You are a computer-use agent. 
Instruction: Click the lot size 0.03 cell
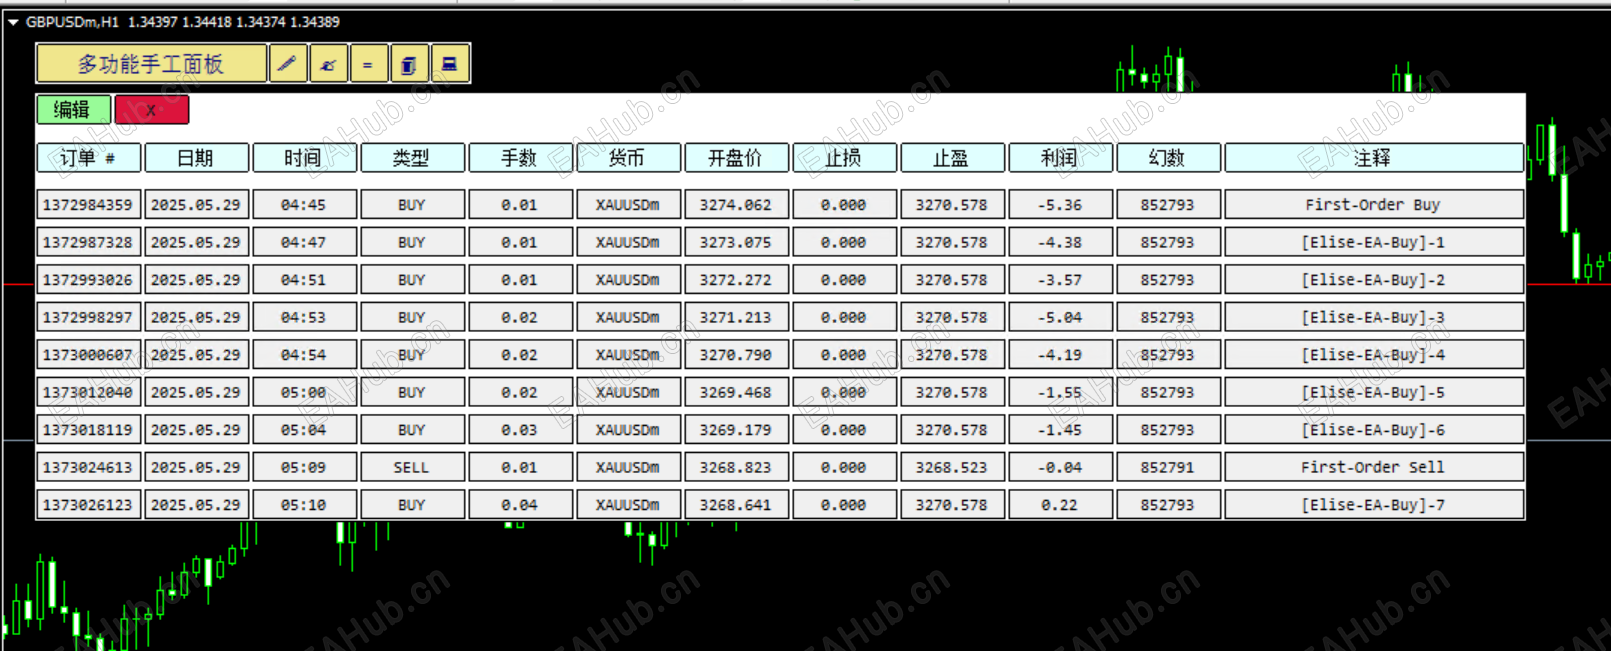[520, 430]
